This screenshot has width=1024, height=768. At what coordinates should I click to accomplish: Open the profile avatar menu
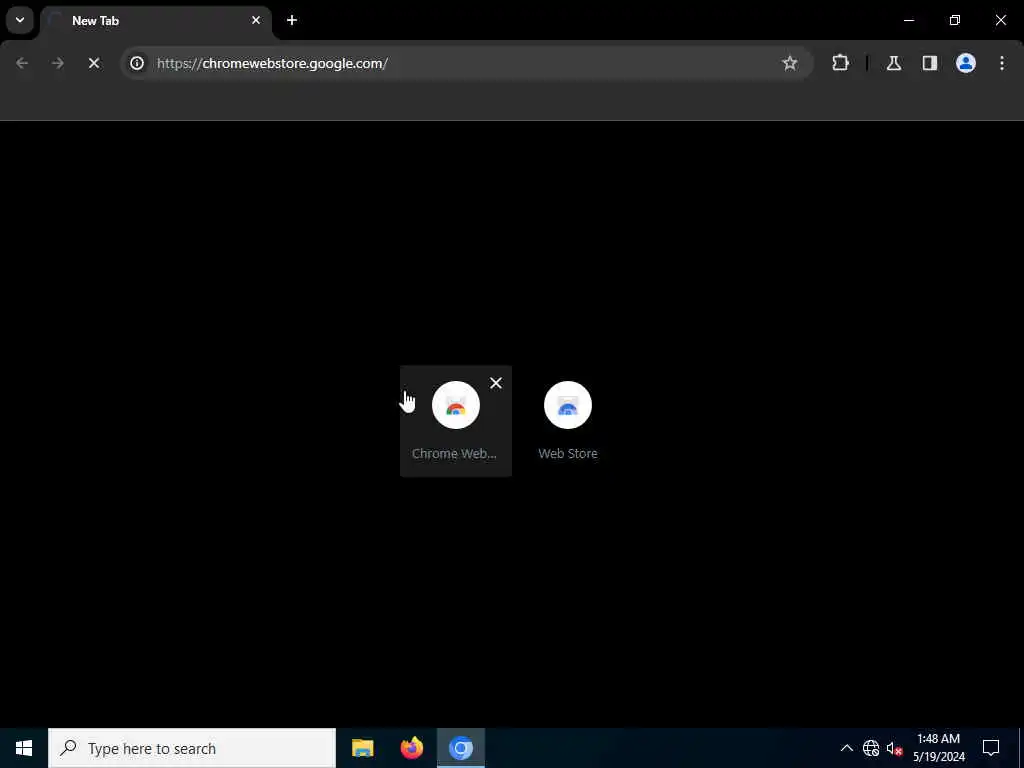966,63
